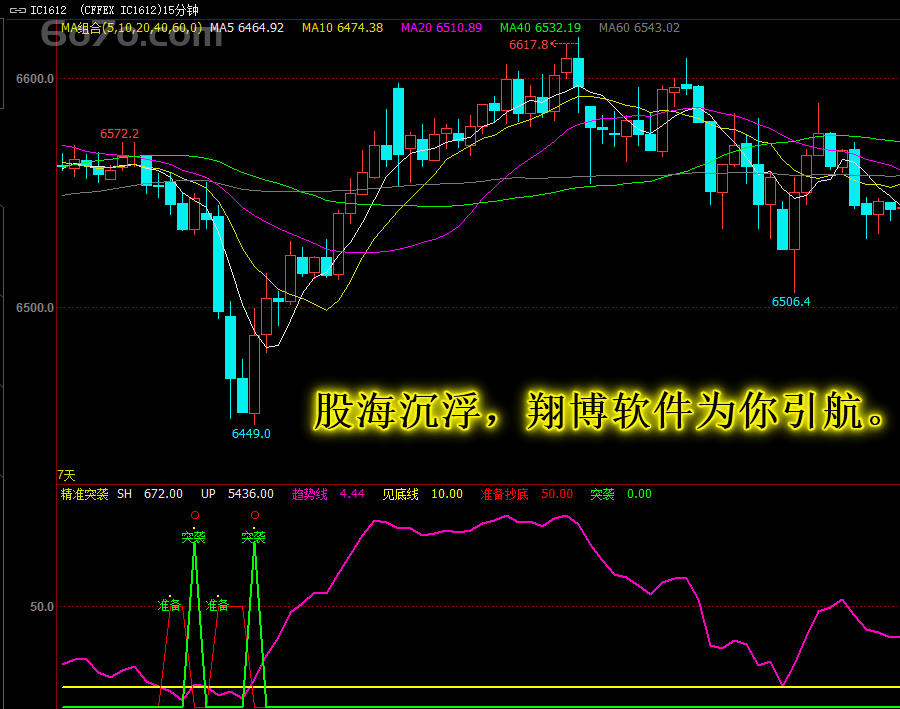
Task: Click the red circle above second 突袭
Action: pyautogui.click(x=255, y=515)
